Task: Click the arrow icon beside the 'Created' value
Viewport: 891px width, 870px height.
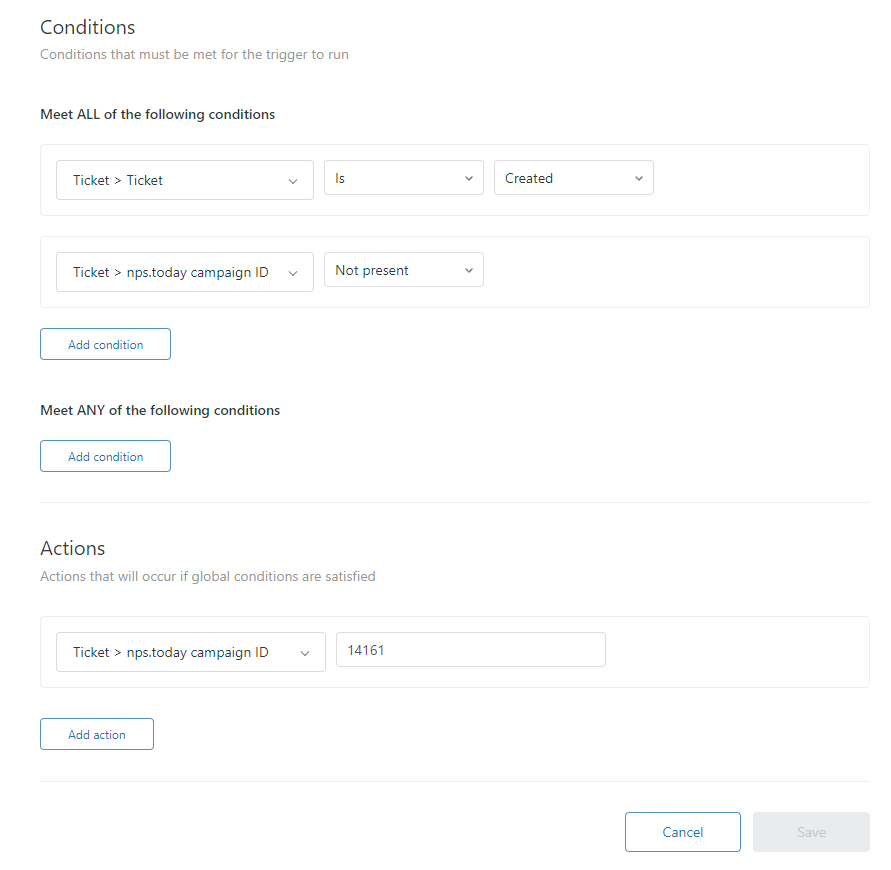Action: (x=638, y=179)
